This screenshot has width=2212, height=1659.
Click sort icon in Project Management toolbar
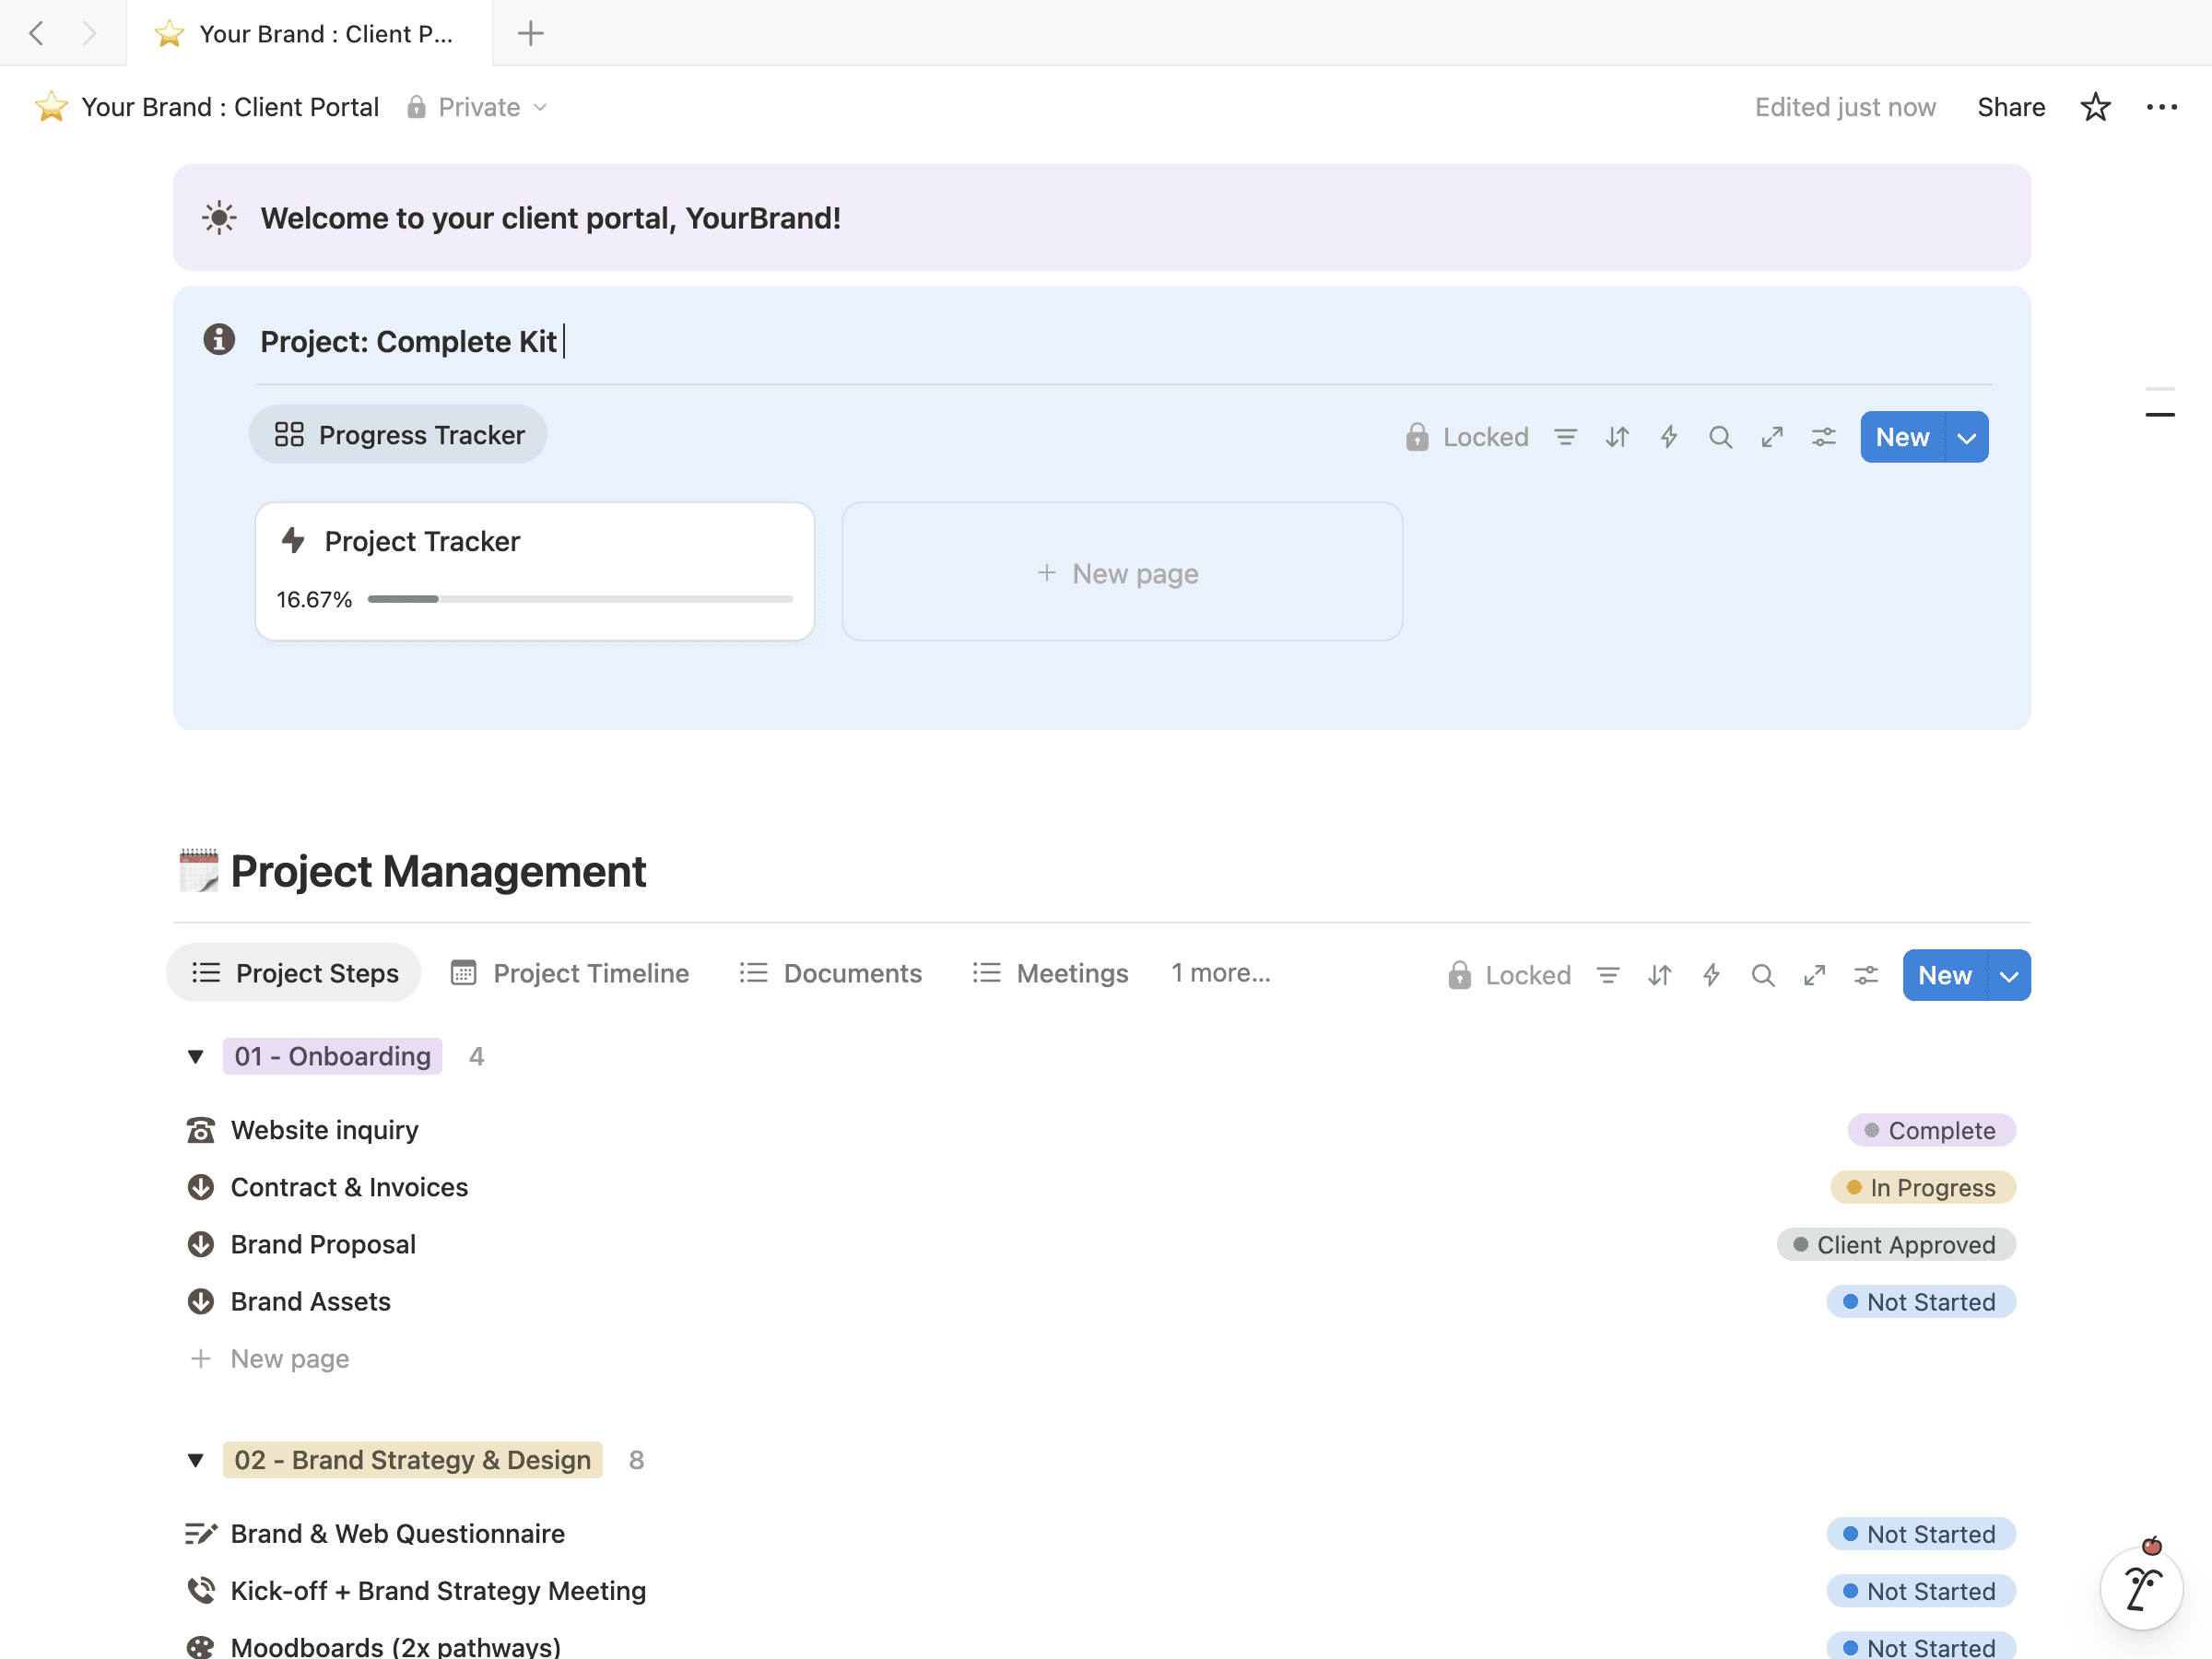click(1659, 975)
